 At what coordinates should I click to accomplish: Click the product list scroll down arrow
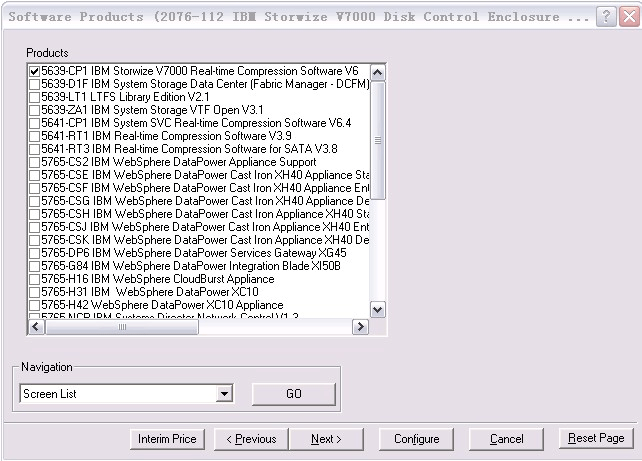pyautogui.click(x=378, y=310)
